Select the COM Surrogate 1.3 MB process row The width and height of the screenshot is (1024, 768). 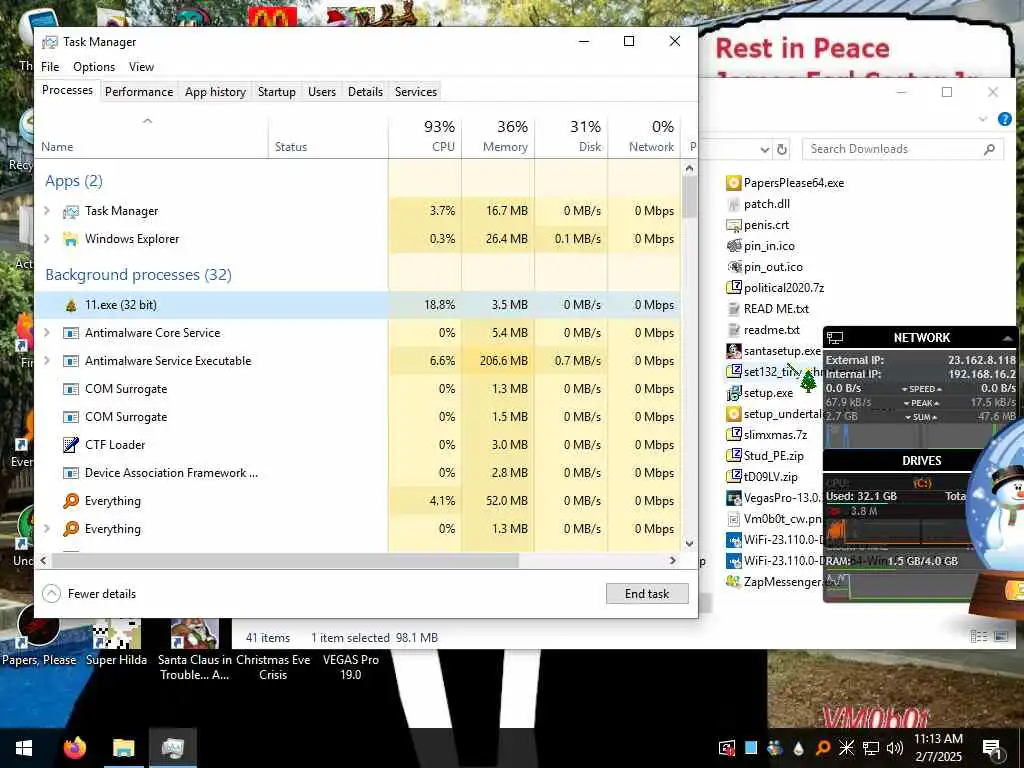[x=357, y=389]
